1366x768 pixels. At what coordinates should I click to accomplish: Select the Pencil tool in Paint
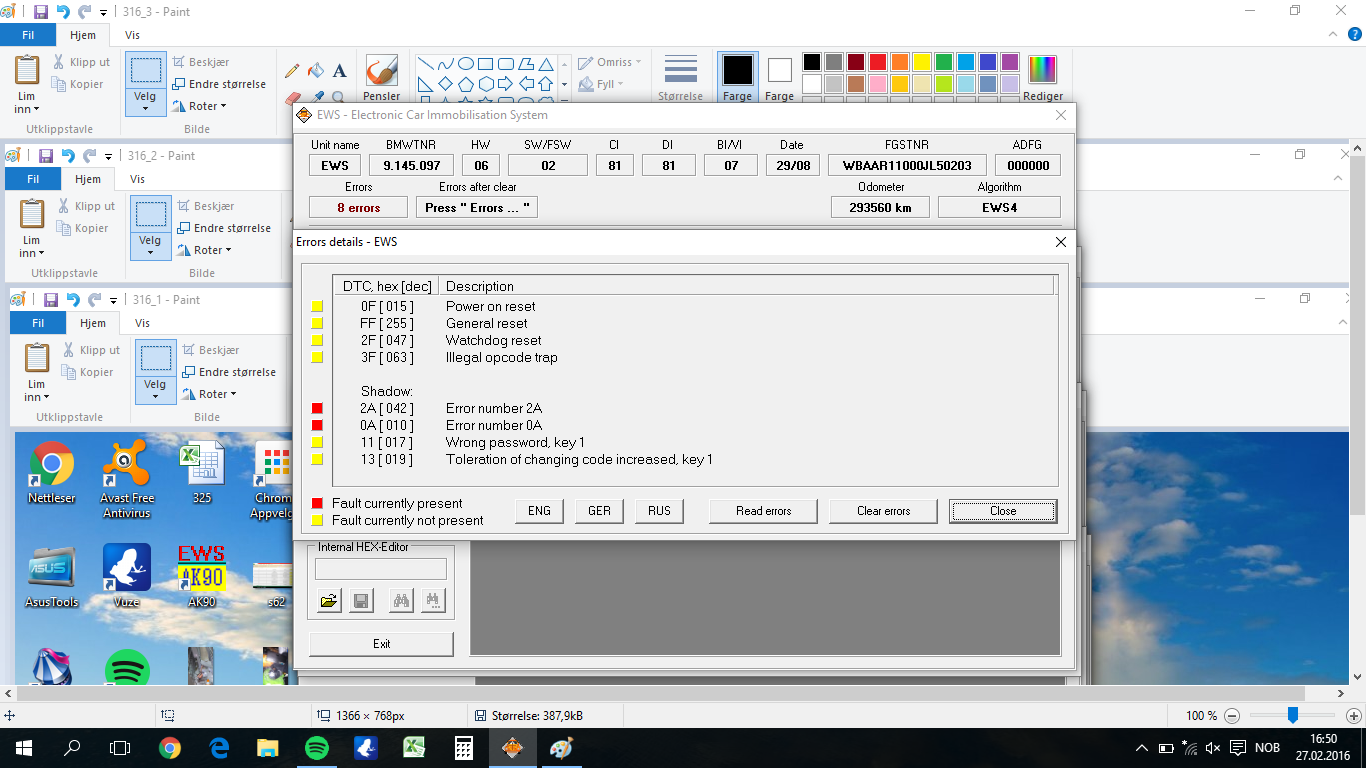pyautogui.click(x=292, y=71)
